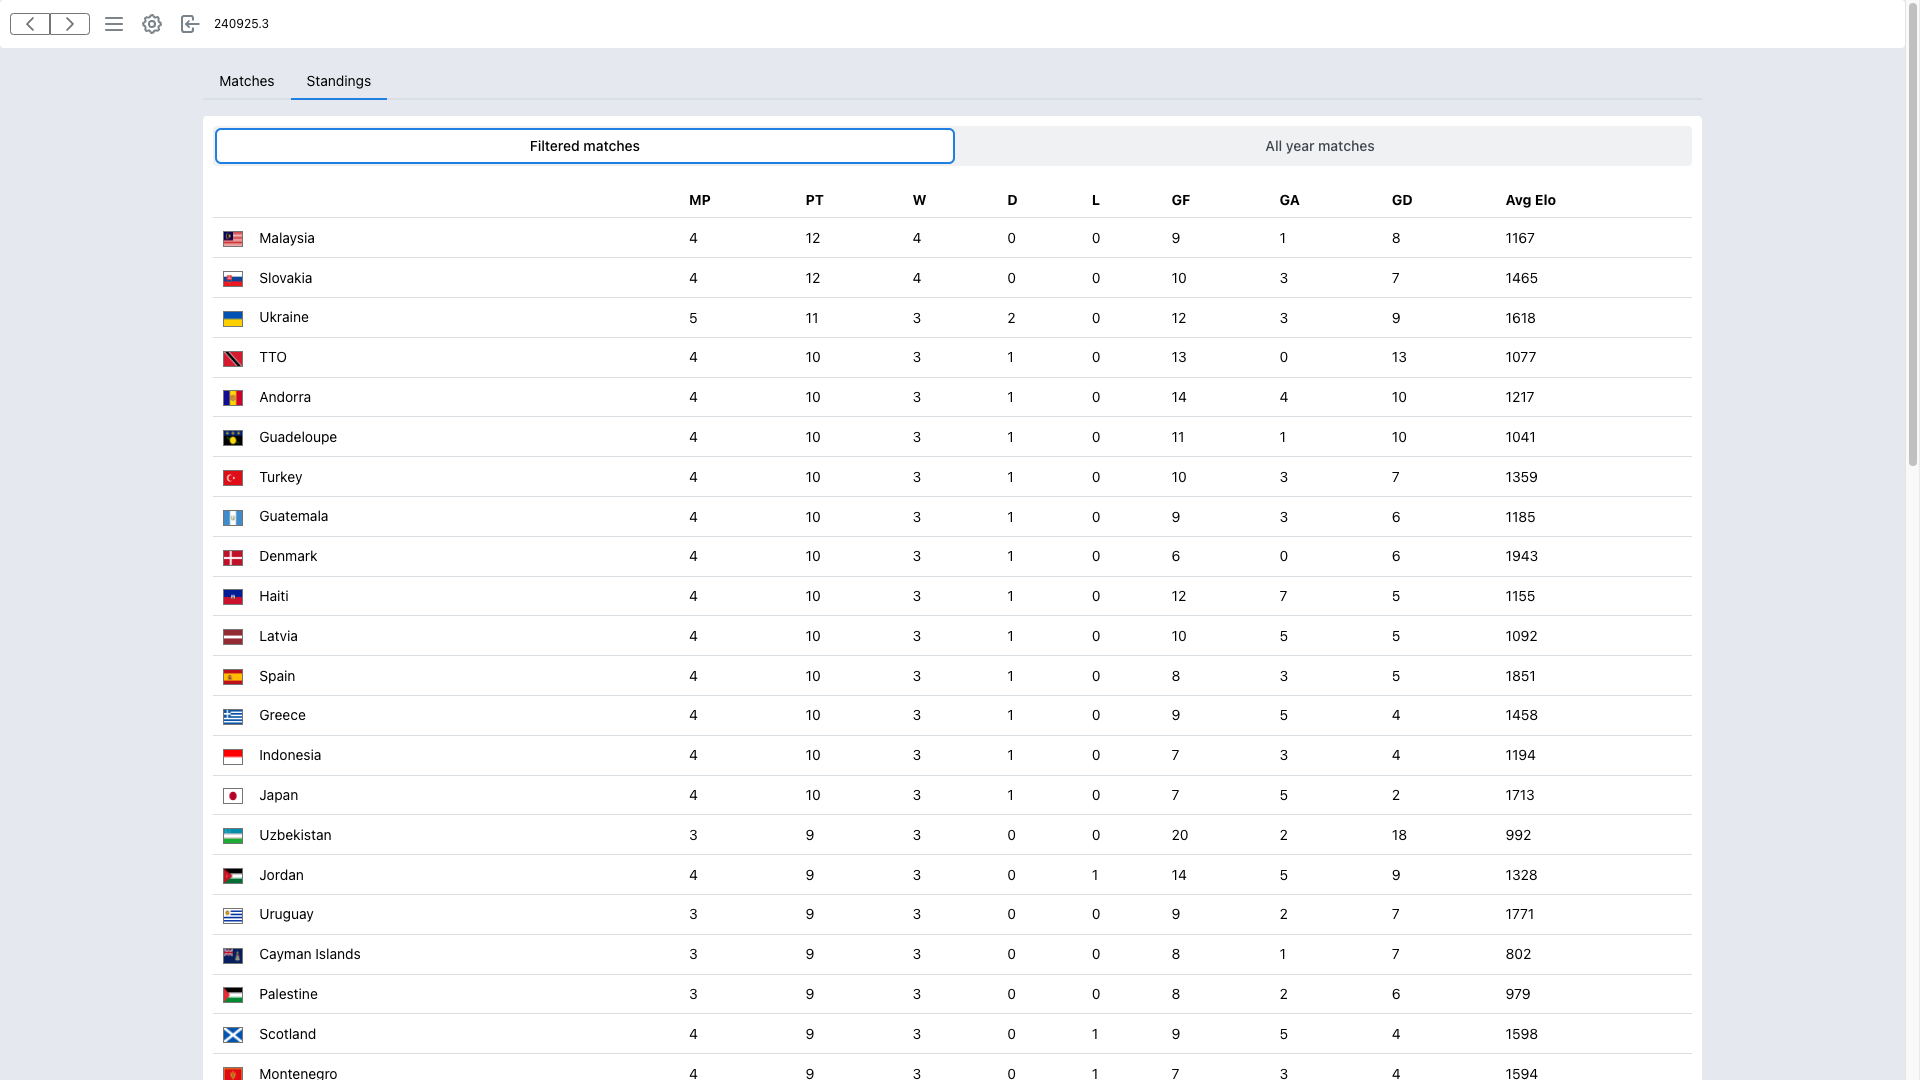1920x1080 pixels.
Task: Click Uzbekistan's goals for value 20
Action: (x=1180, y=835)
